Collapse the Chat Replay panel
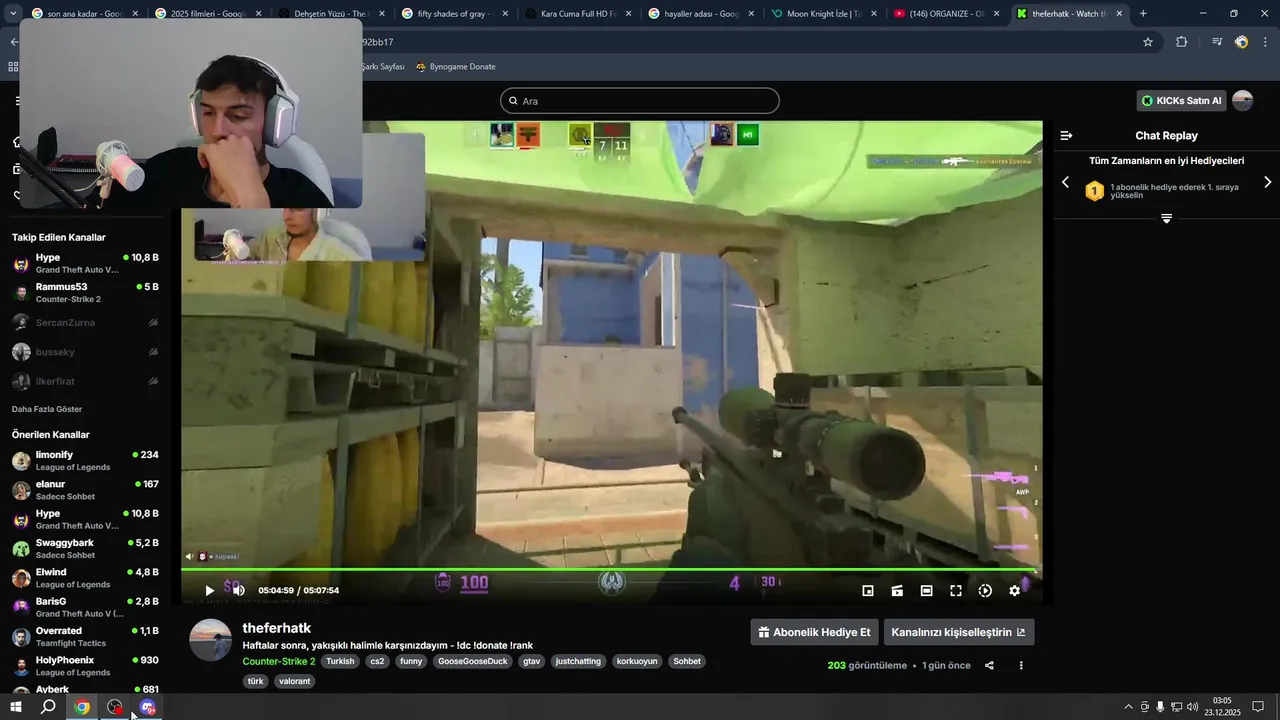The image size is (1280, 720). click(1066, 135)
